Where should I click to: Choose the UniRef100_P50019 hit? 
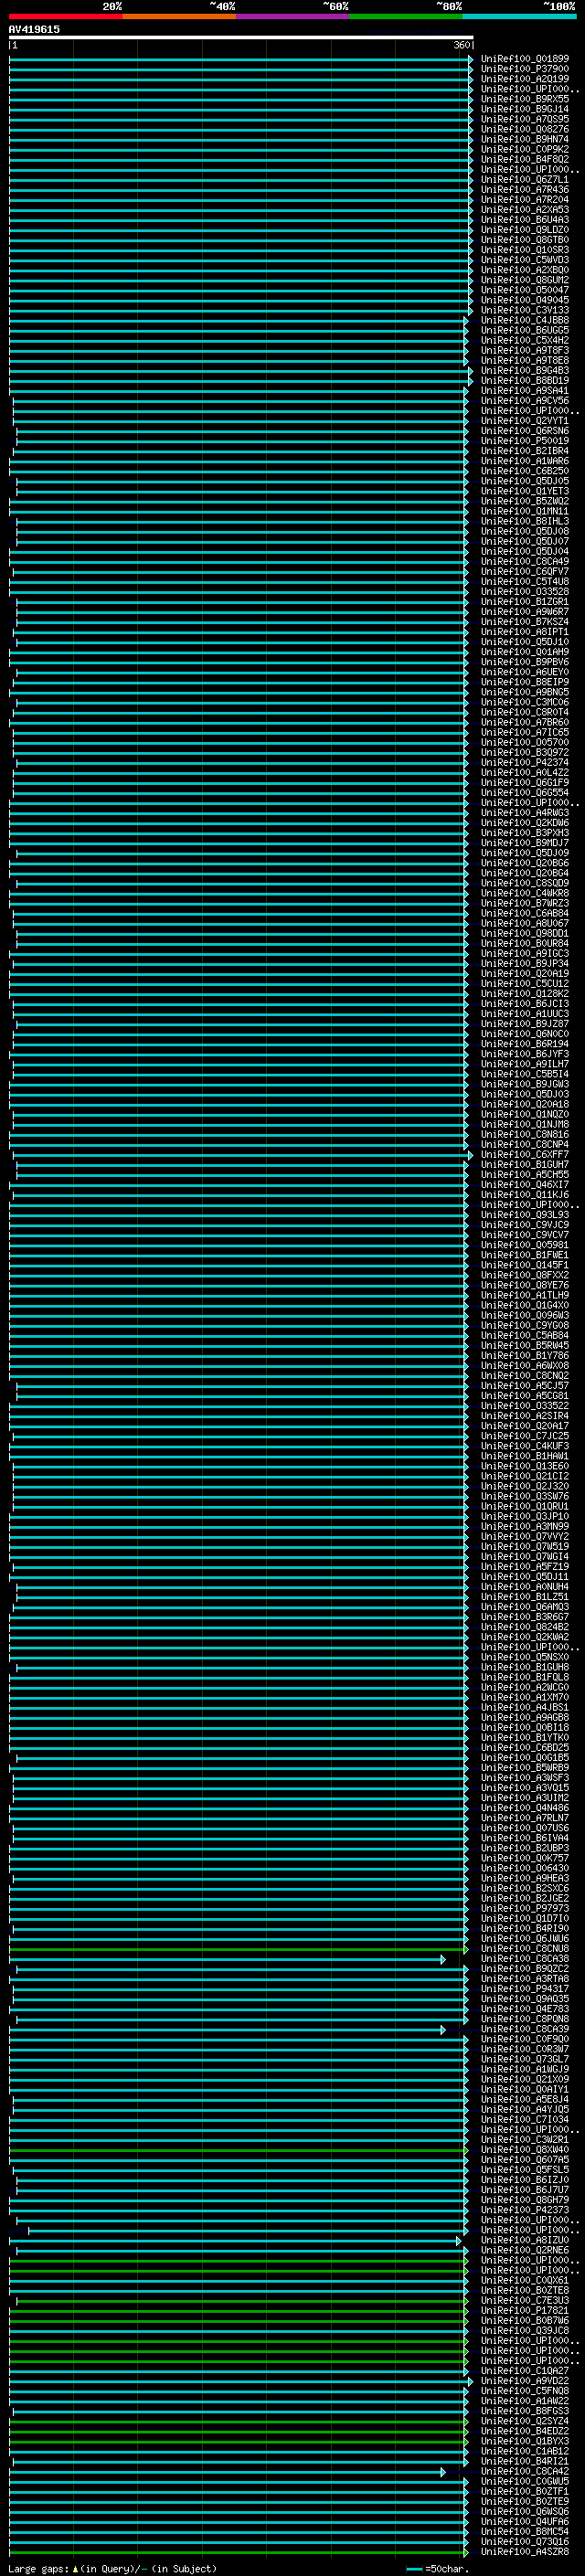pos(524,441)
